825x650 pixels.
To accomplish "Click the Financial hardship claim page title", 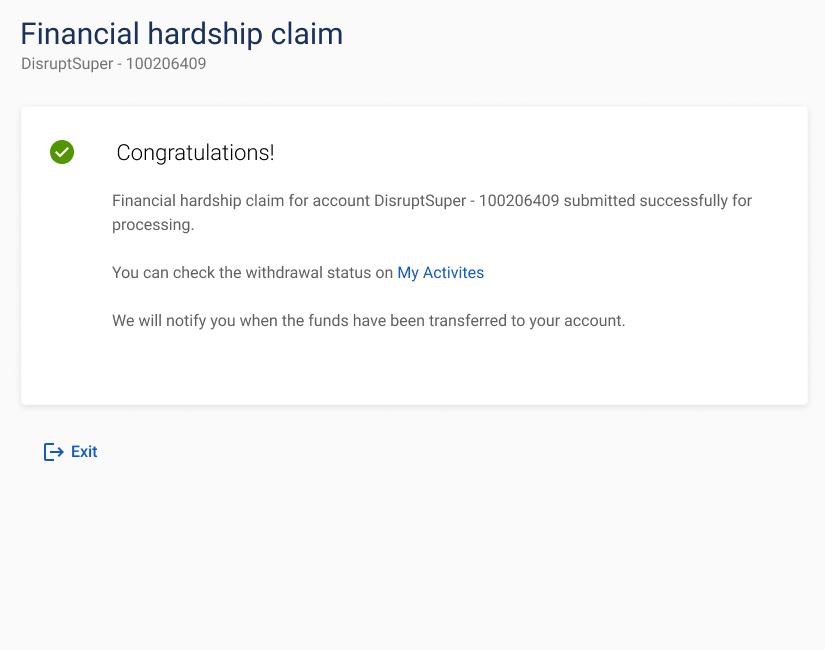I will 182,34.
